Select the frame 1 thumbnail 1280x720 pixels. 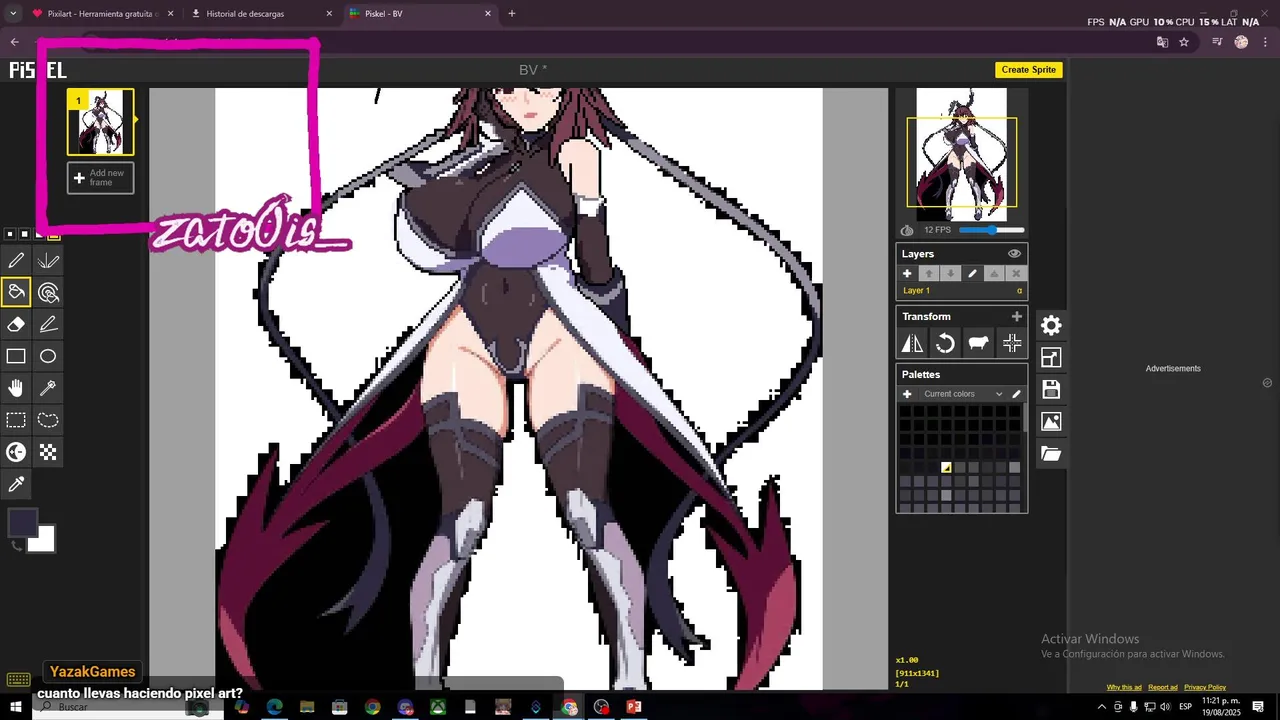click(x=100, y=122)
